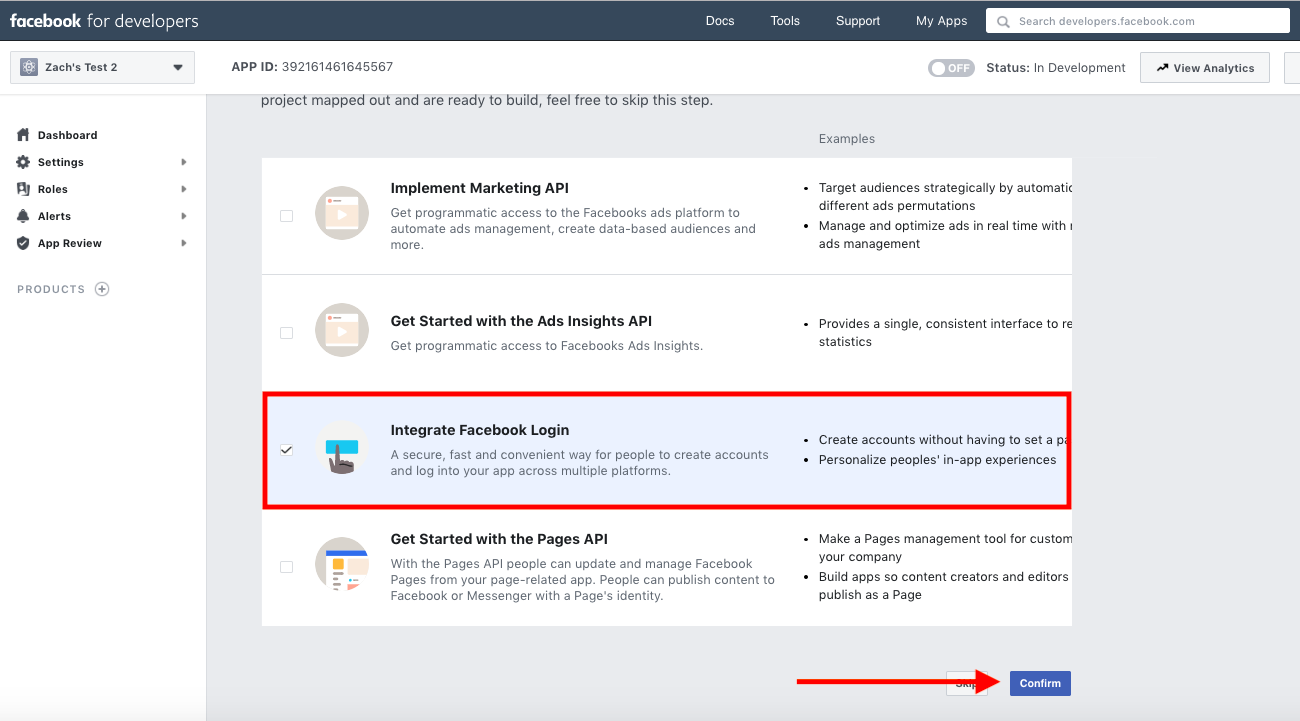Open App Review in sidebar

pyautogui.click(x=70, y=243)
